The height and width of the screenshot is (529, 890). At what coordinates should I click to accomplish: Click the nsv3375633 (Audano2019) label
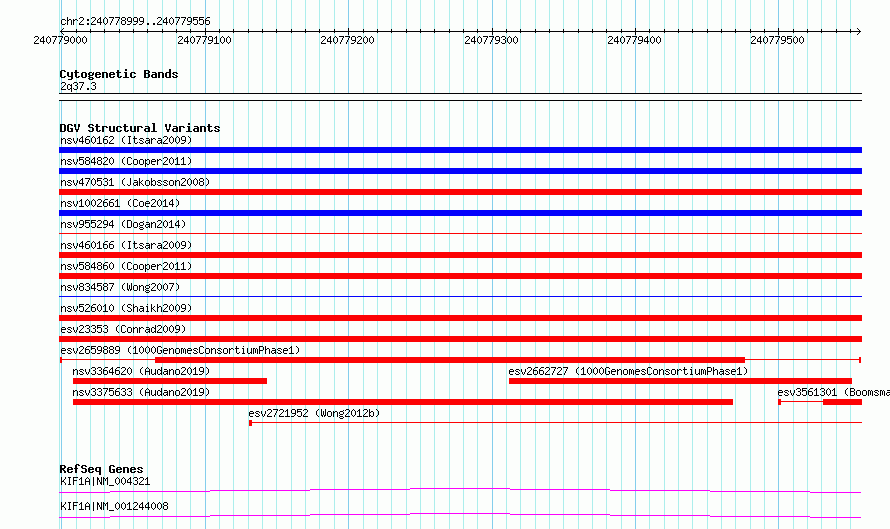(x=141, y=392)
